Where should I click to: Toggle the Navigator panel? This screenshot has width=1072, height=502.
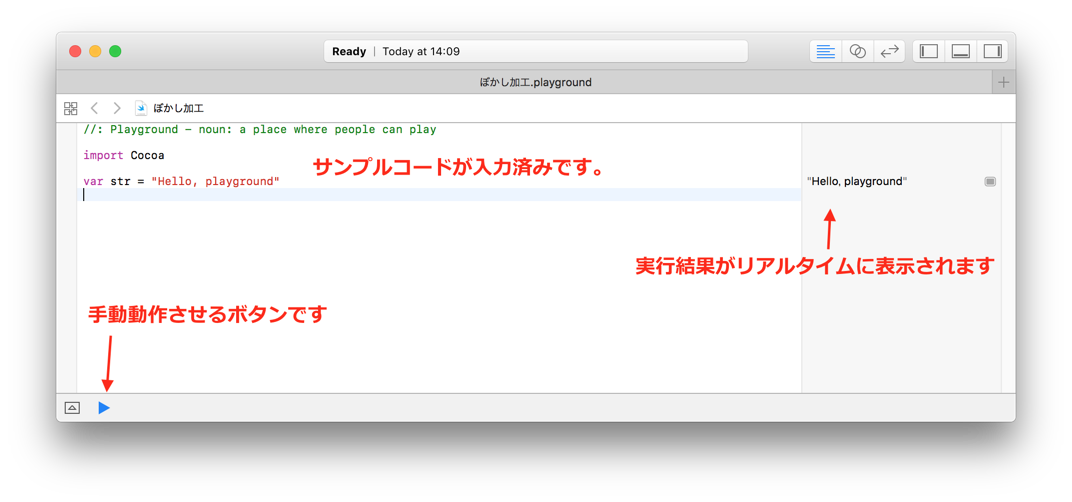(x=928, y=51)
